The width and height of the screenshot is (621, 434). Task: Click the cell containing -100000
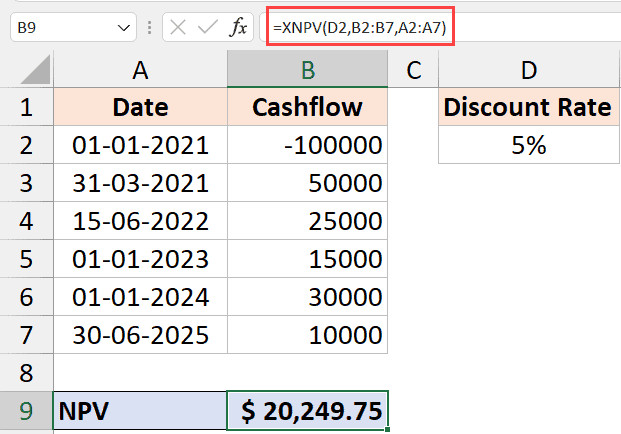307,145
